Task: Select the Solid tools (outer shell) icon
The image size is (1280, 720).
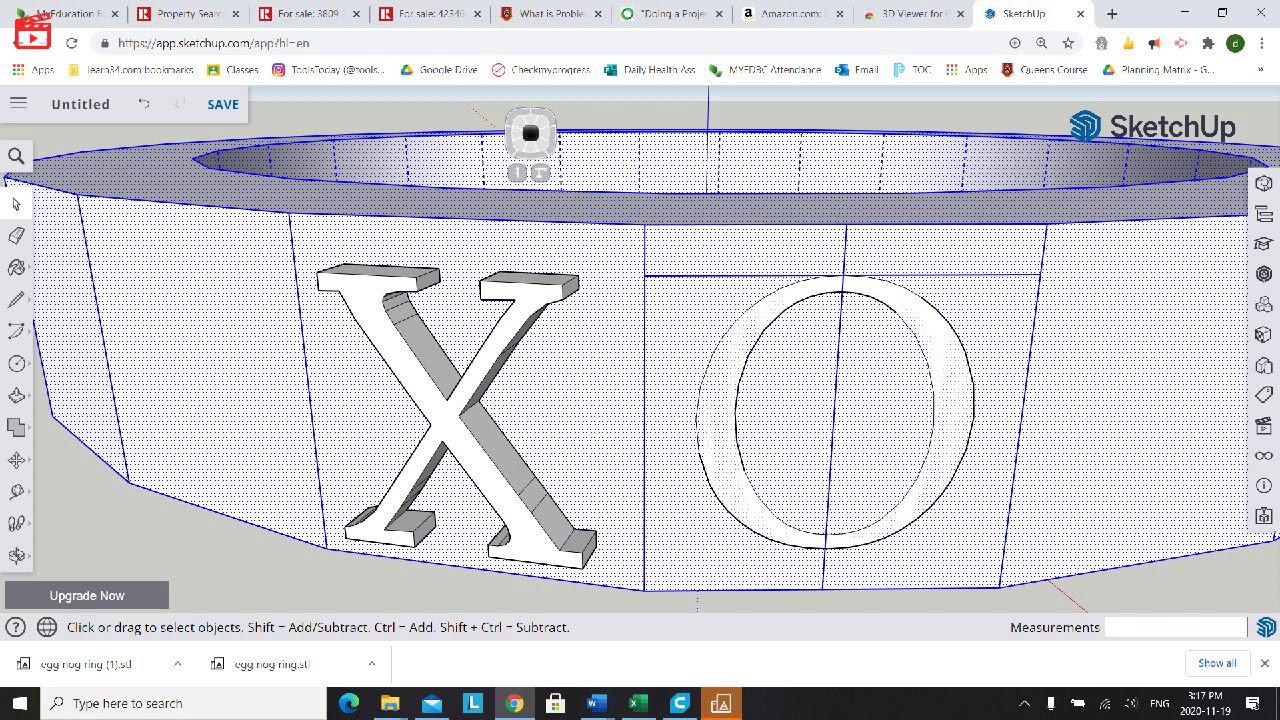Action: (x=16, y=428)
